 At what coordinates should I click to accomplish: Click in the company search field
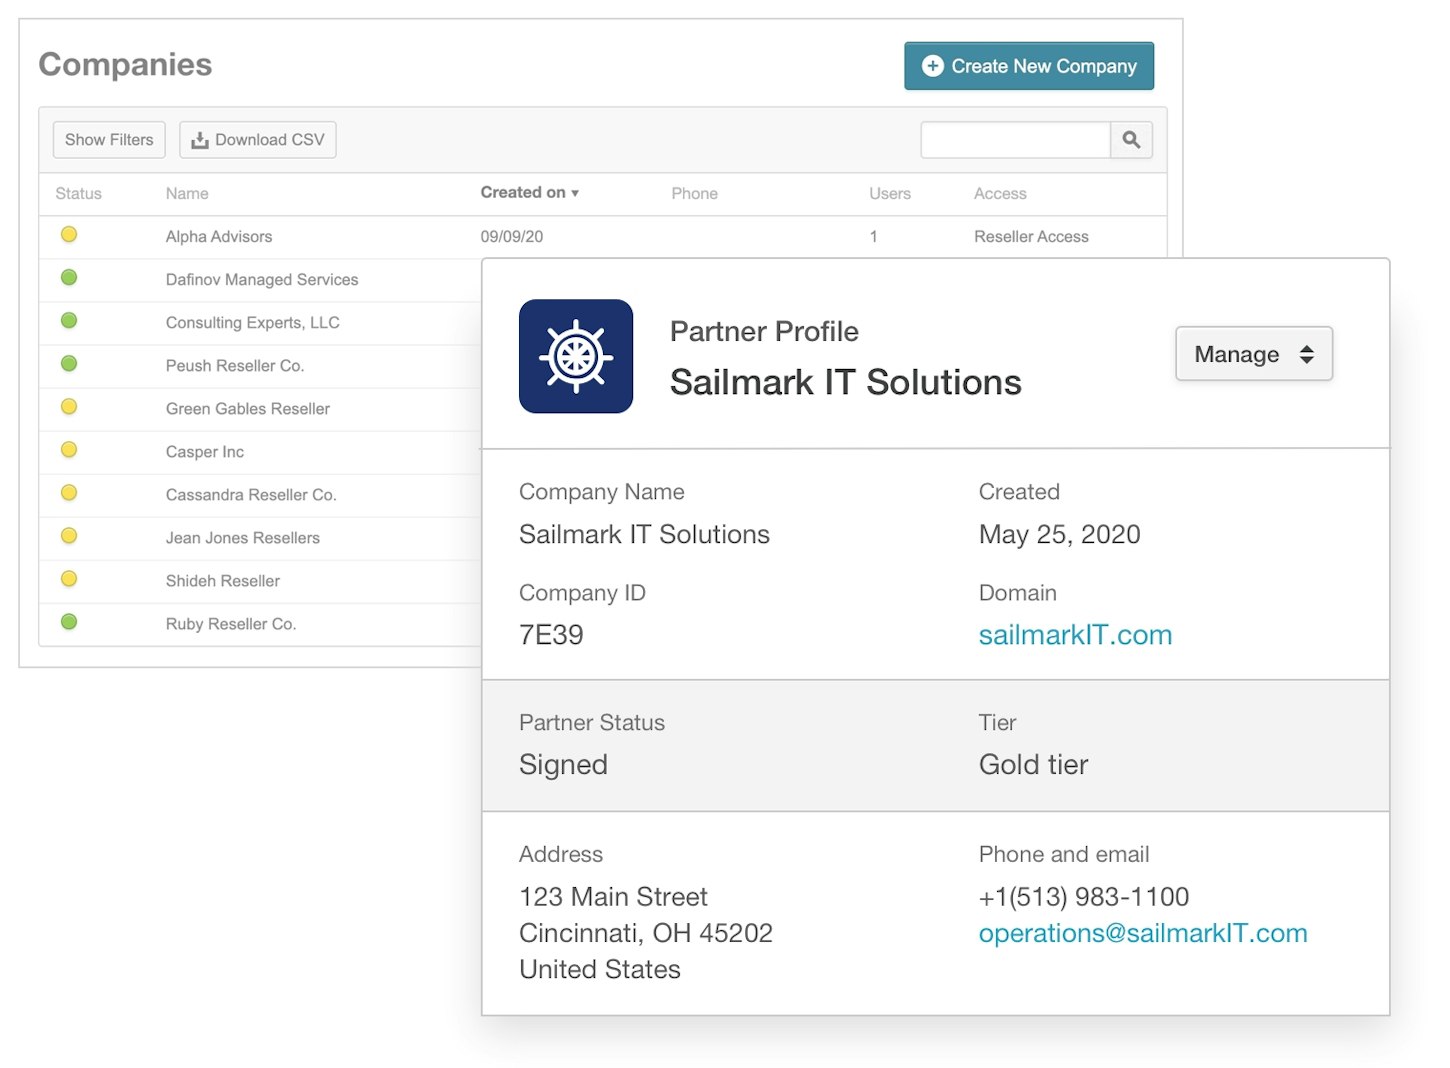(x=1014, y=140)
